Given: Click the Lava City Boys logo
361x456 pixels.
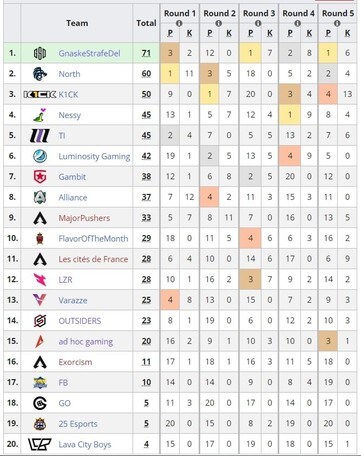Looking at the screenshot, I should (x=40, y=444).
